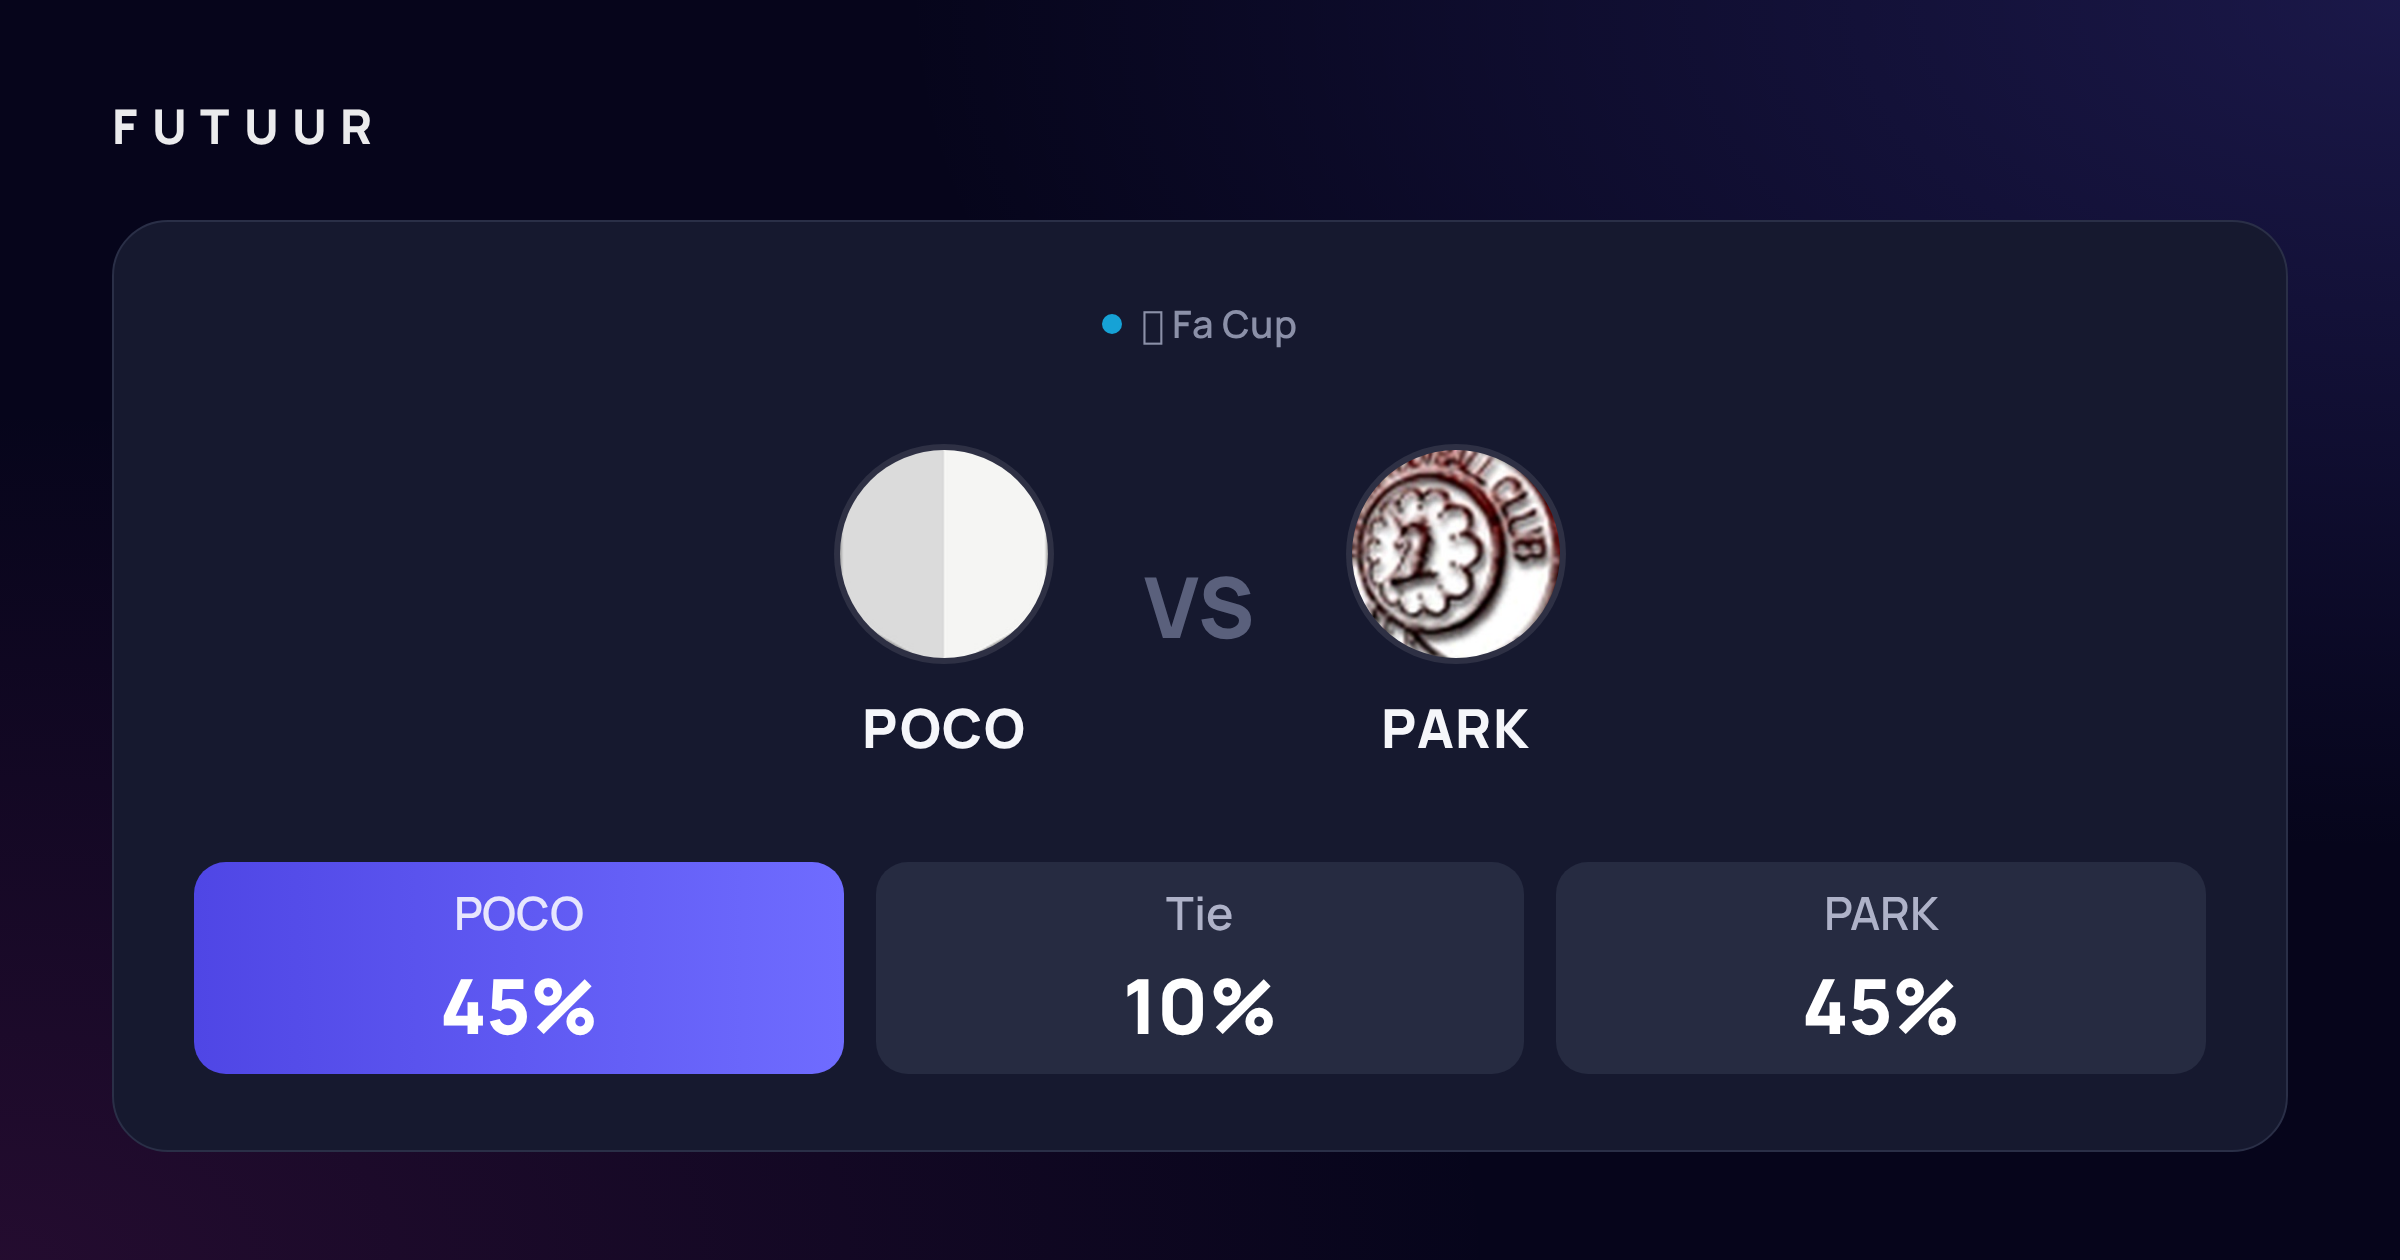Image resolution: width=2400 pixels, height=1260 pixels.
Task: Click the "CLUB" lettering on PARK's crest
Action: [1522, 518]
